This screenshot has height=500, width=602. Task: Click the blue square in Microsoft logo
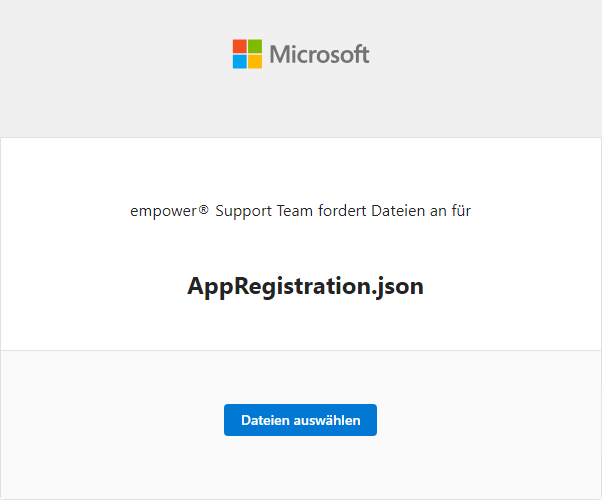pos(240,62)
